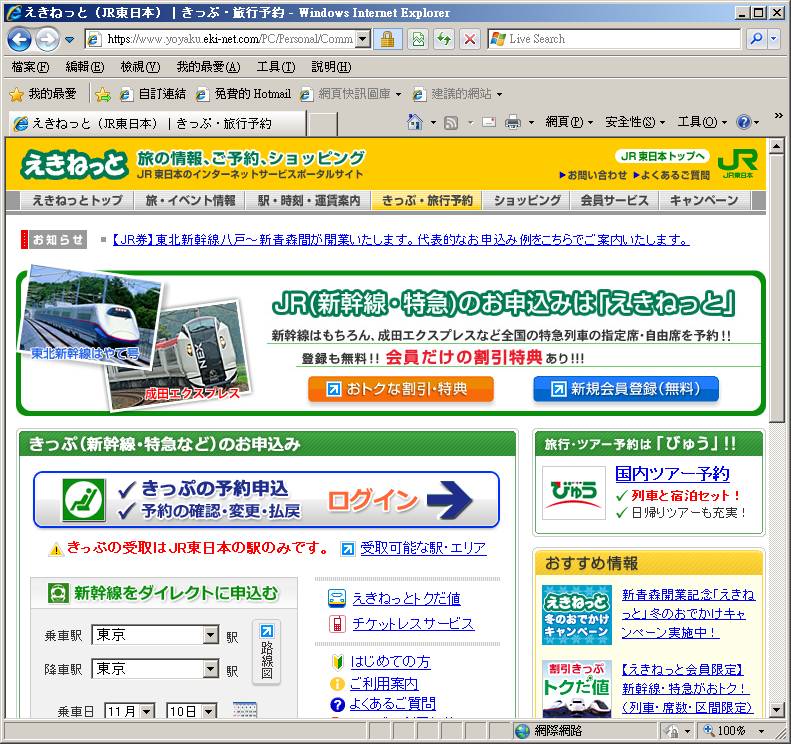The image size is (791, 744).
Task: Open 免費的 Hotmail favorites link
Action: 244,94
